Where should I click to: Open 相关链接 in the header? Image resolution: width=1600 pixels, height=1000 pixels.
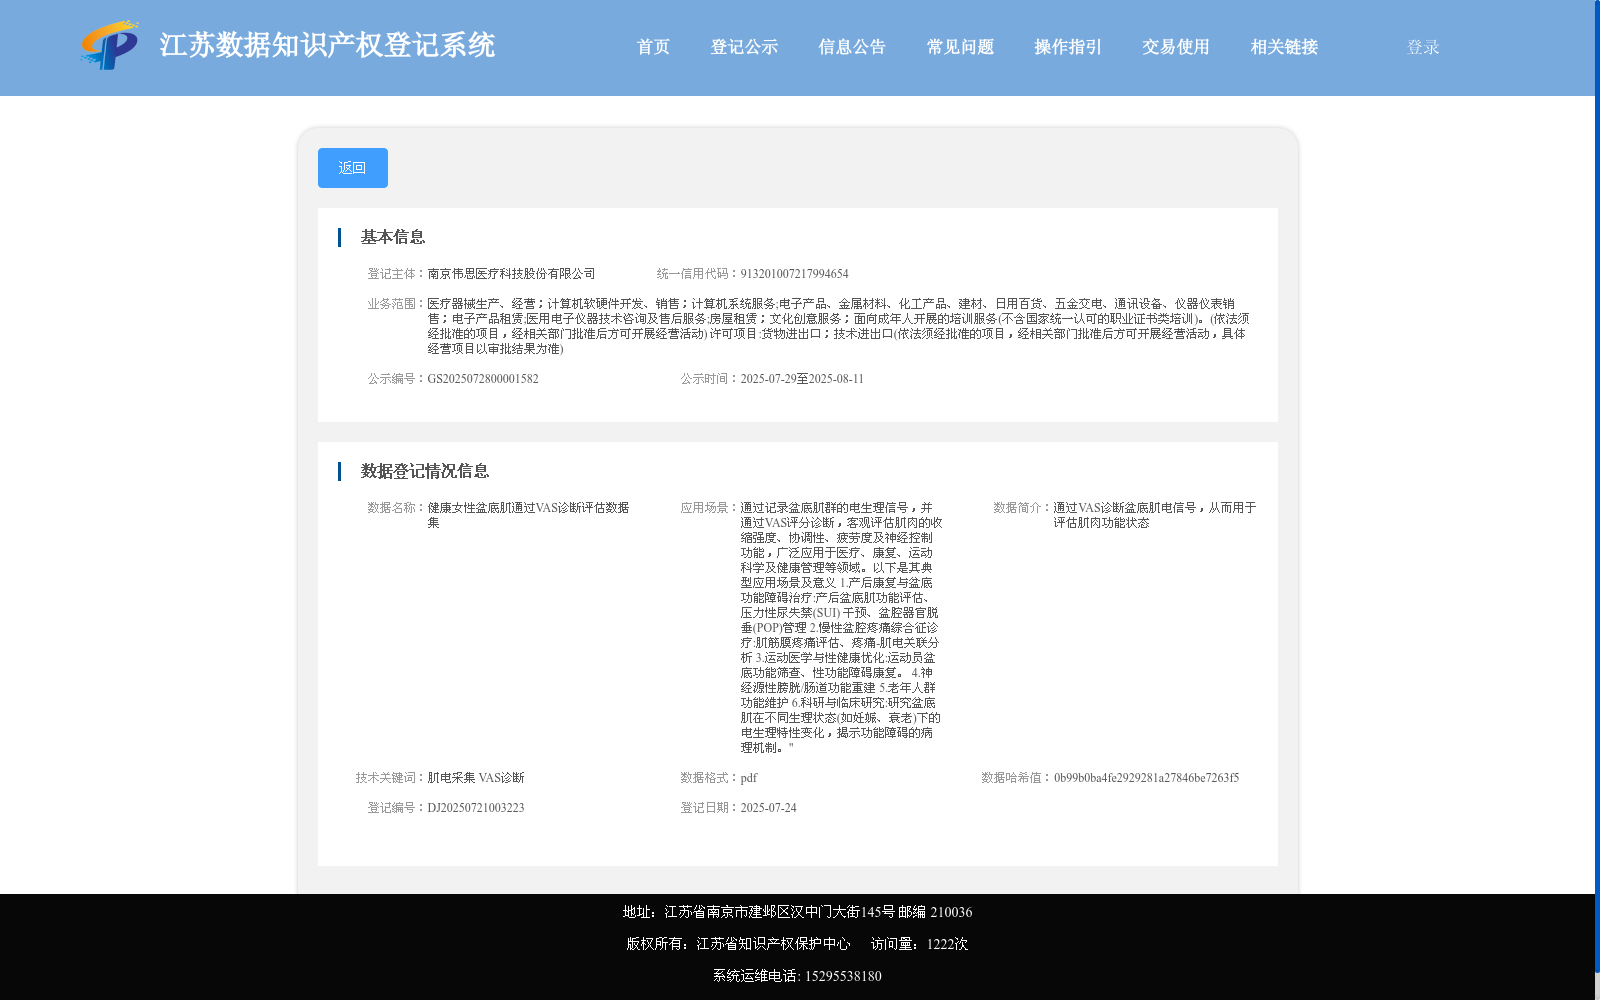(x=1284, y=47)
